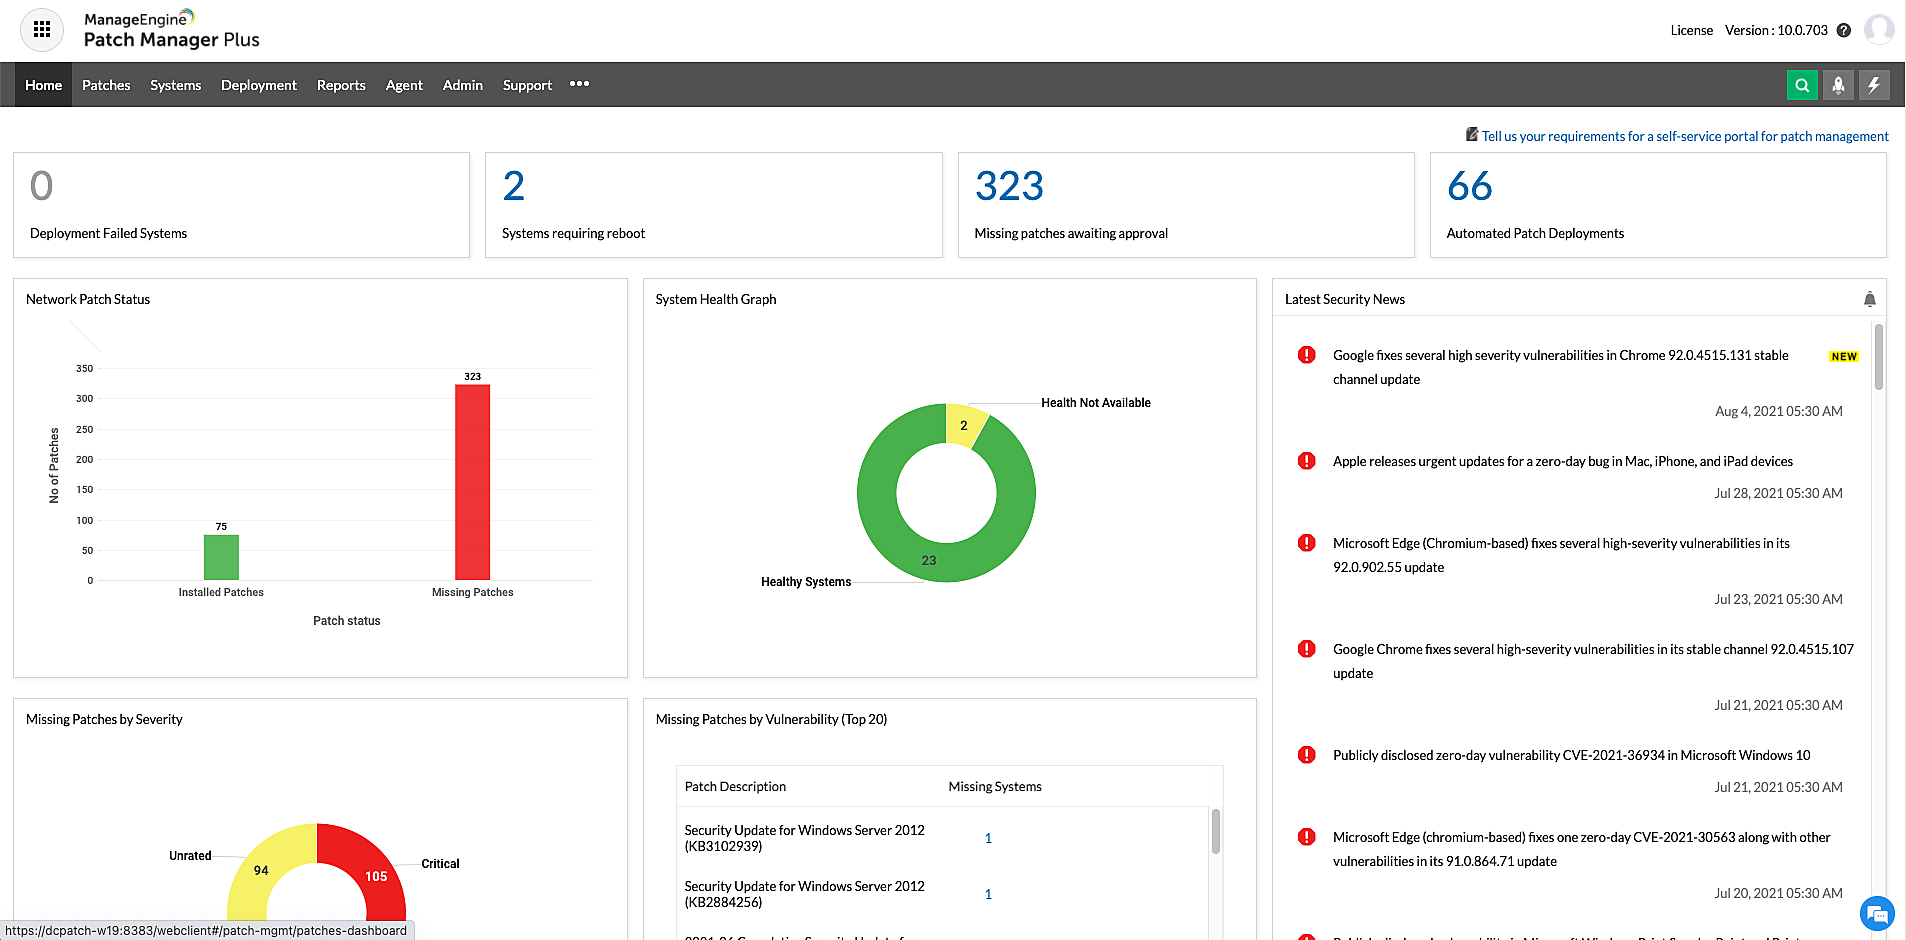Viewport: 1906px width, 940px height.
Task: Open the Reports menu
Action: click(x=341, y=85)
